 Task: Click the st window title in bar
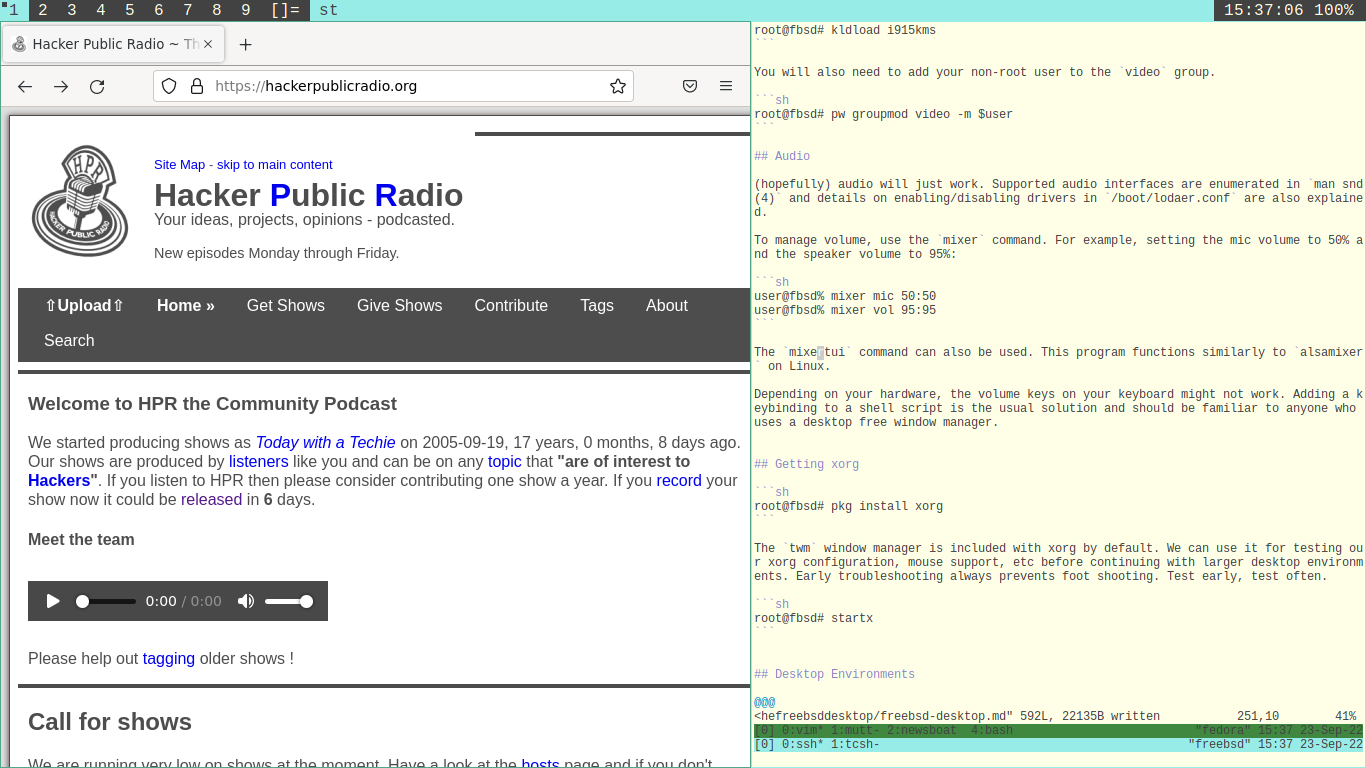328,10
